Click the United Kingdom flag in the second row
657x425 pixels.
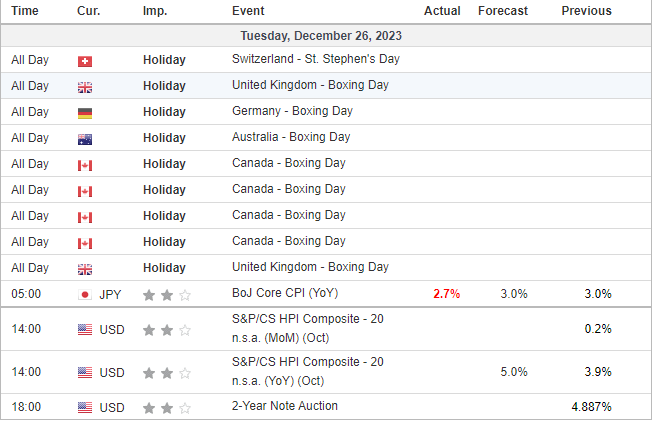click(85, 86)
